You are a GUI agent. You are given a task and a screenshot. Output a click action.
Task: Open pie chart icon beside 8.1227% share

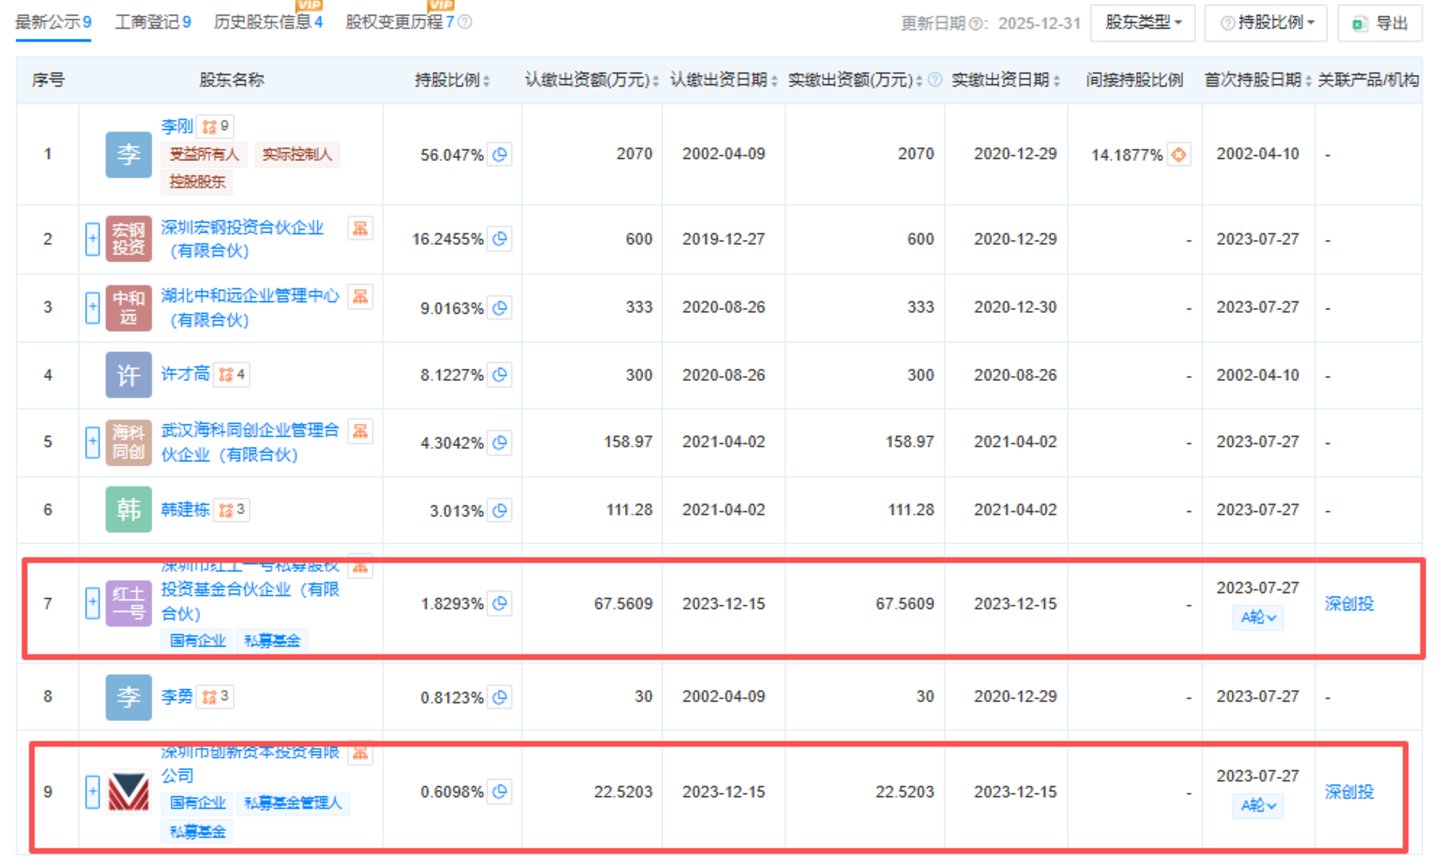(500, 375)
